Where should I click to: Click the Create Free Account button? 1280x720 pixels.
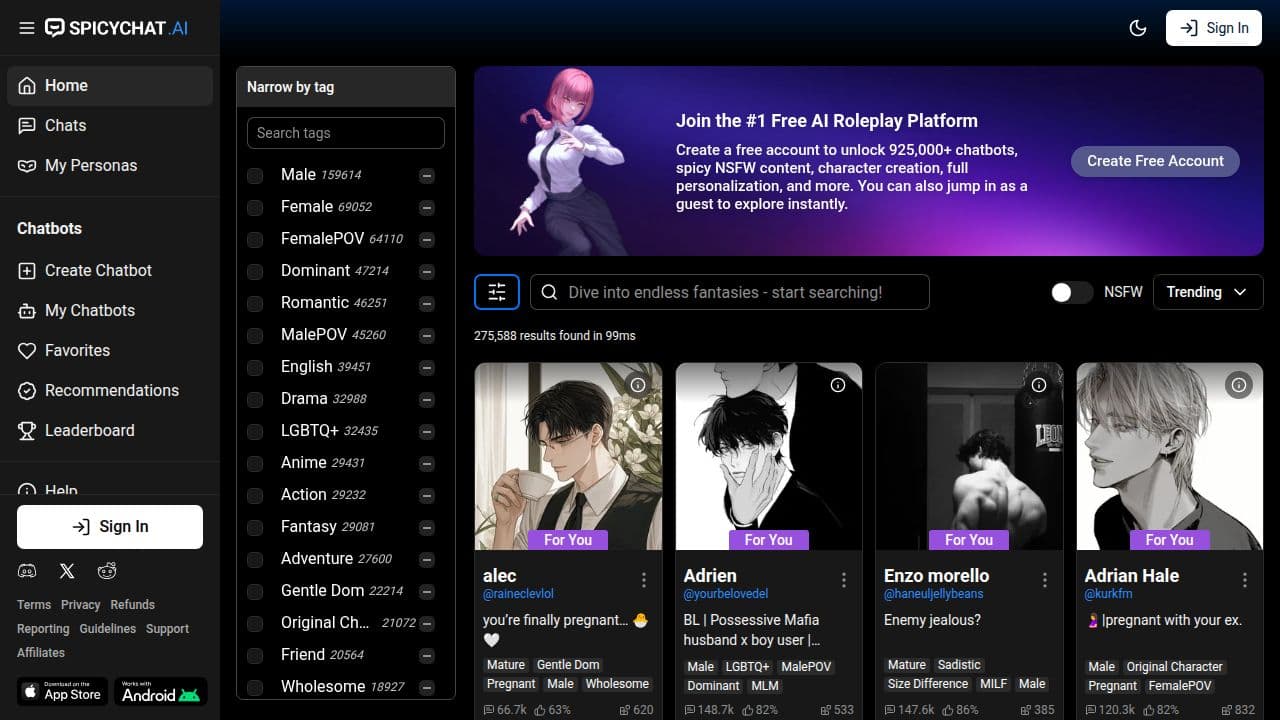1155,161
